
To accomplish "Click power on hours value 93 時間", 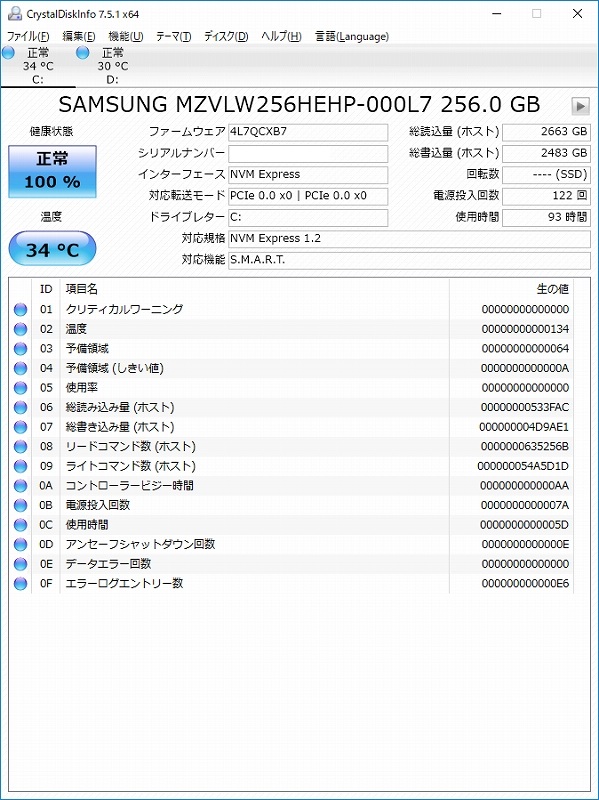I will (546, 218).
